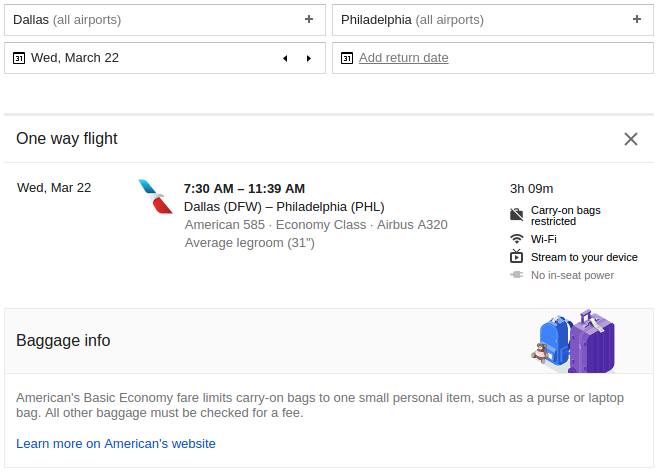This screenshot has width=660, height=474.
Task: Close the One way flight panel
Action: pyautogui.click(x=631, y=139)
